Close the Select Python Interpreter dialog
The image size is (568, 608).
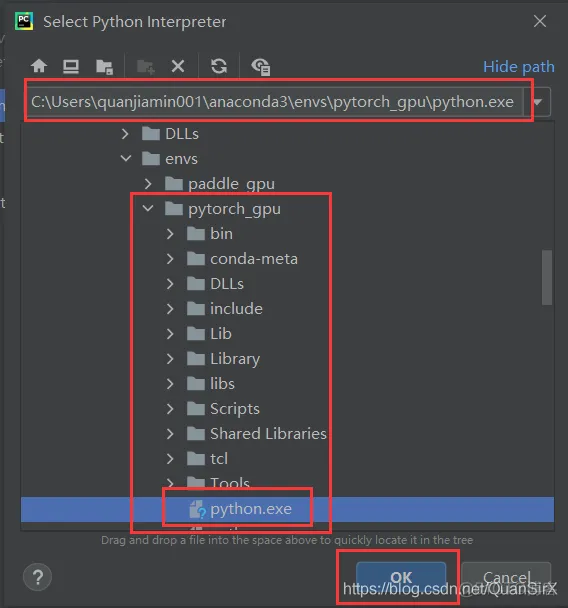click(540, 21)
